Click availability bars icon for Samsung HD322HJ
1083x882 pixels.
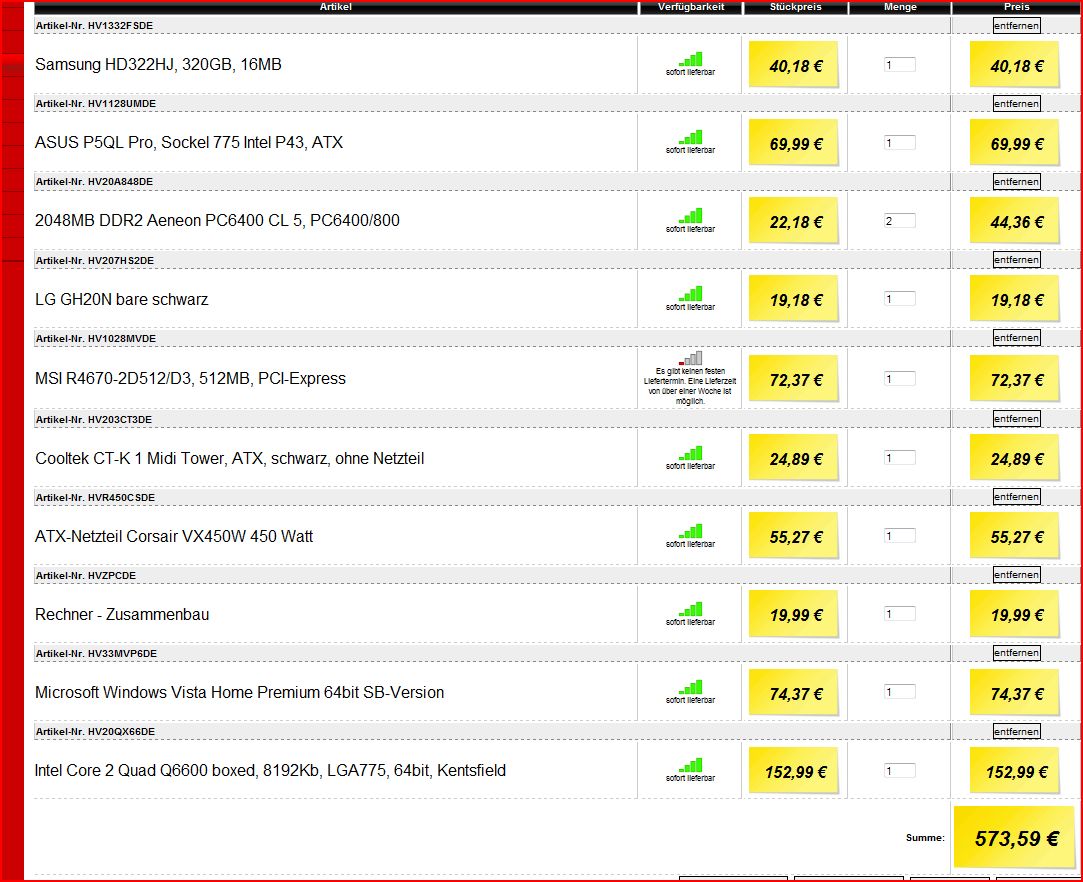click(691, 59)
